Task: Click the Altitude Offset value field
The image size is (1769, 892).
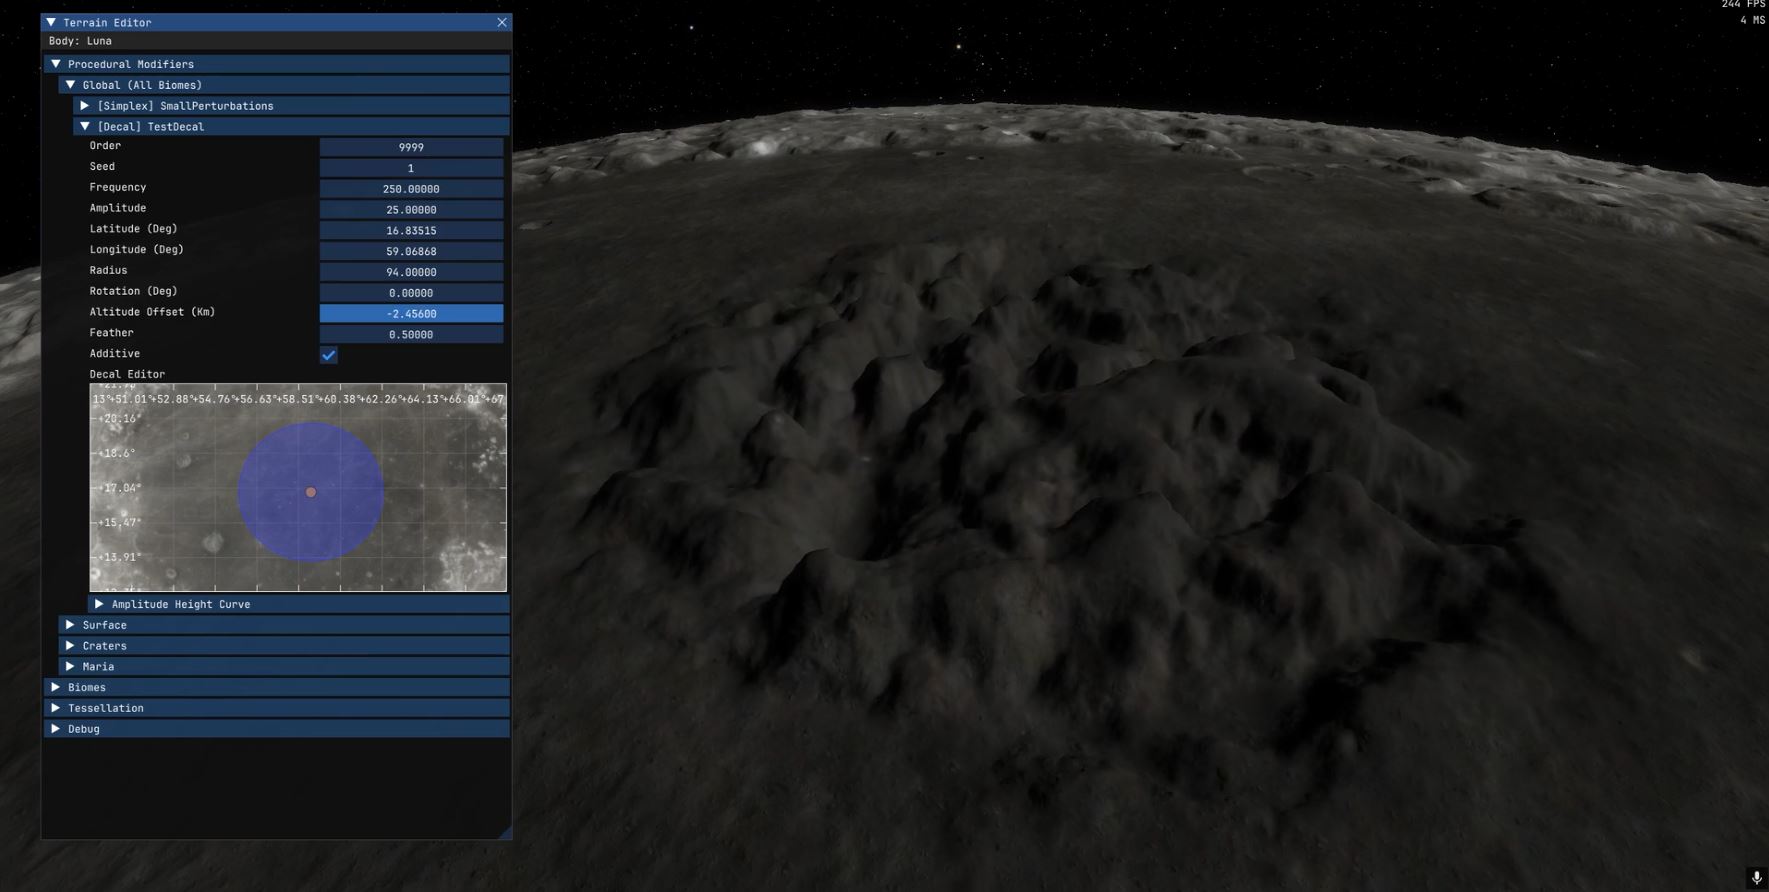Action: [x=411, y=314]
